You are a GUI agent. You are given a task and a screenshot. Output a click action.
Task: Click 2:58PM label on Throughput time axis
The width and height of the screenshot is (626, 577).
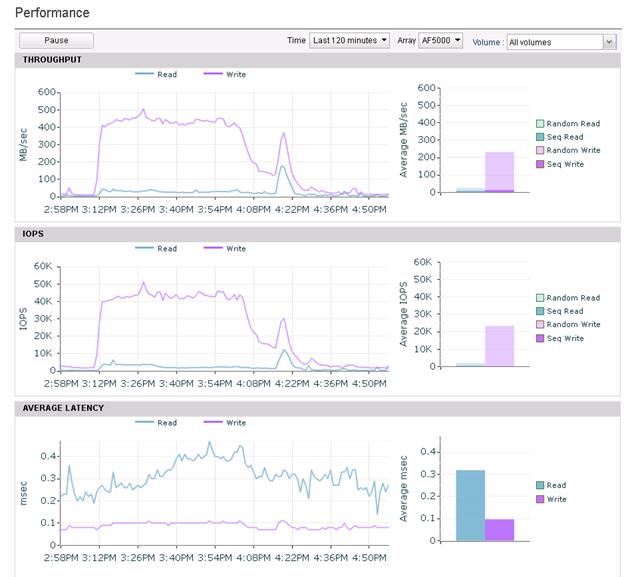click(61, 209)
